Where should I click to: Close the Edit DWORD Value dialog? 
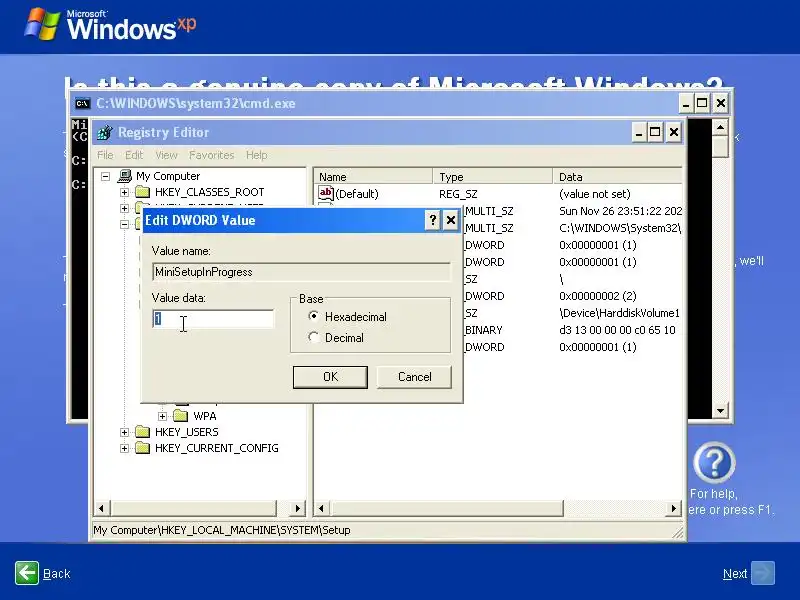click(x=451, y=220)
